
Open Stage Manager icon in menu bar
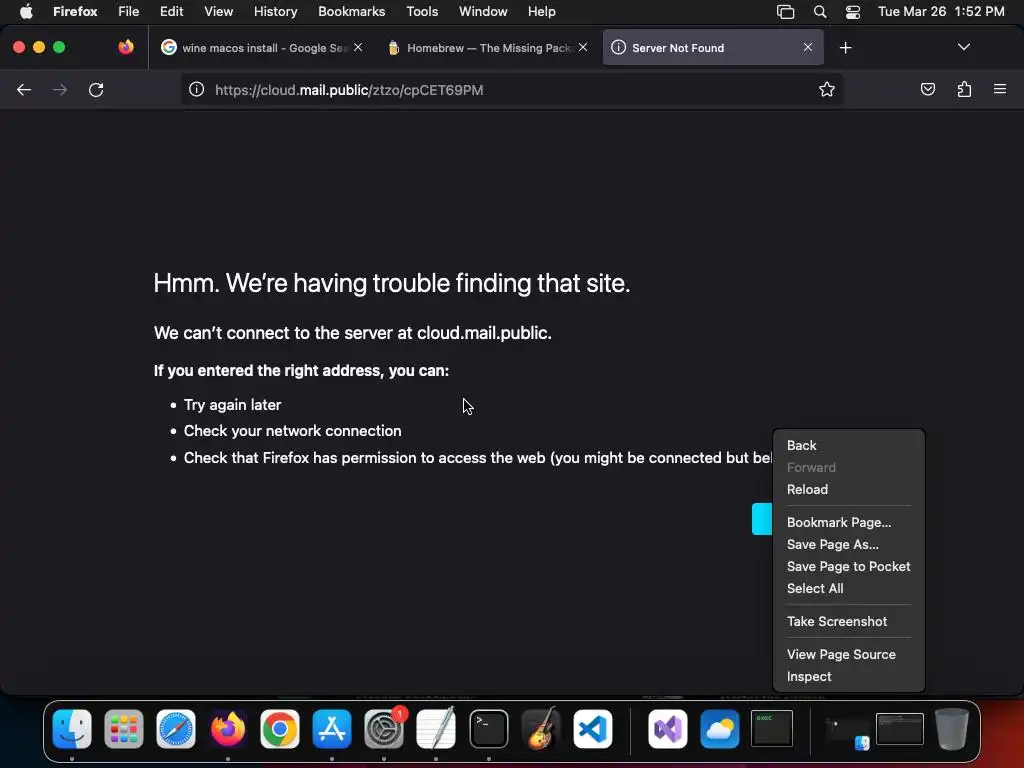click(x=785, y=12)
